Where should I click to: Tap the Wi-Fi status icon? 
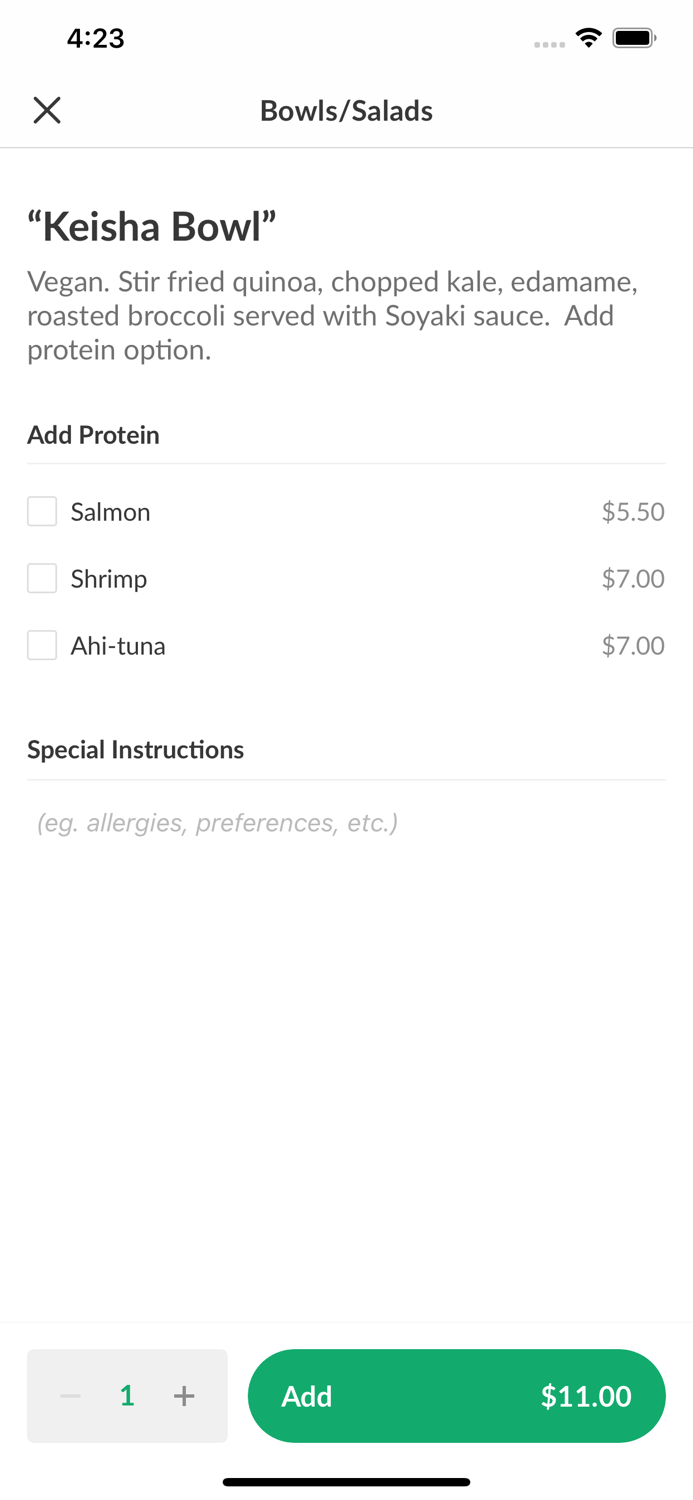[589, 38]
